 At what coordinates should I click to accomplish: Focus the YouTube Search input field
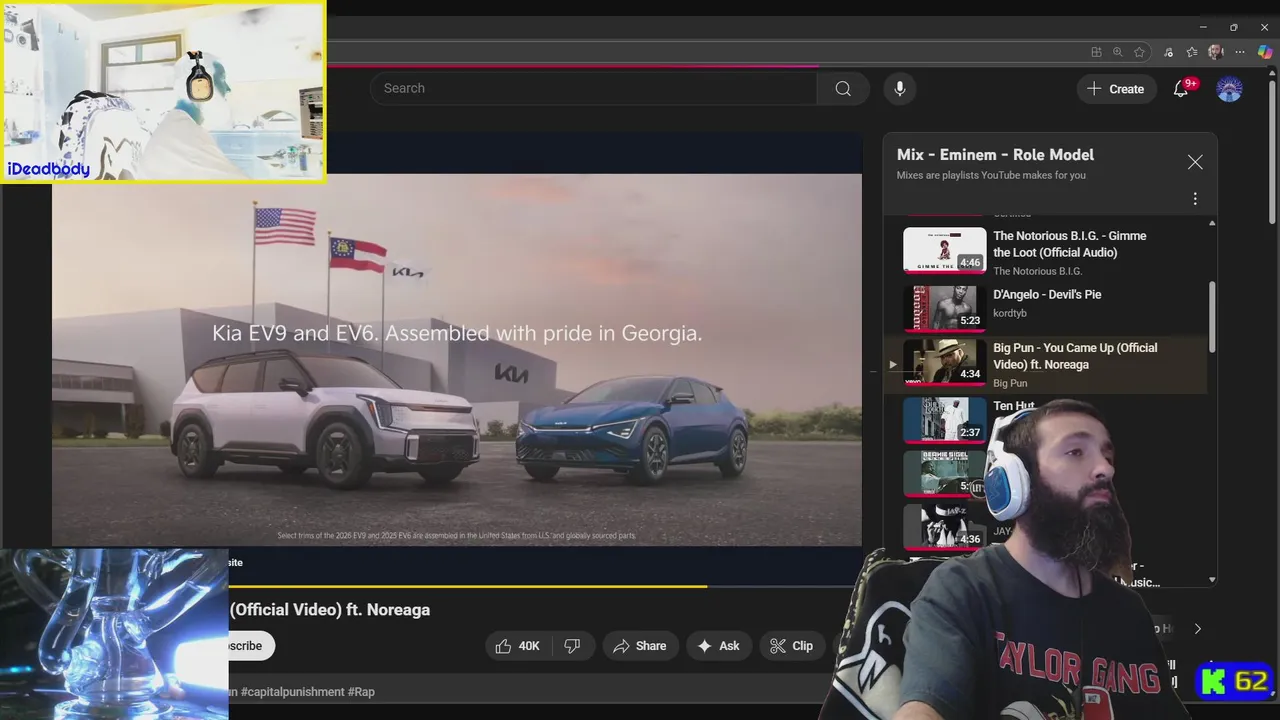pos(593,88)
